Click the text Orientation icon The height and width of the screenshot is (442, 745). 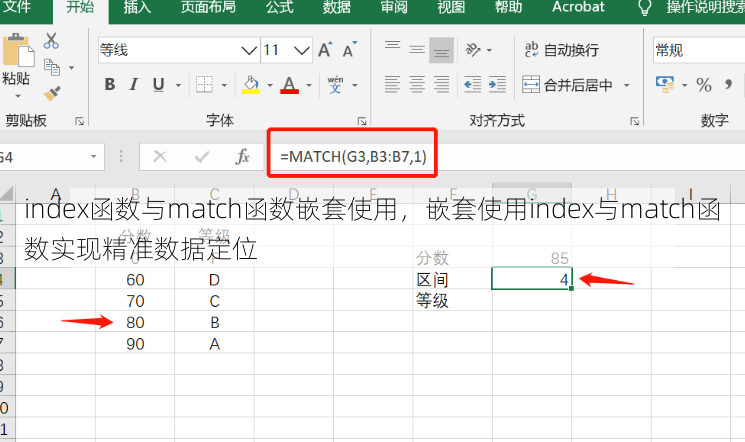473,49
